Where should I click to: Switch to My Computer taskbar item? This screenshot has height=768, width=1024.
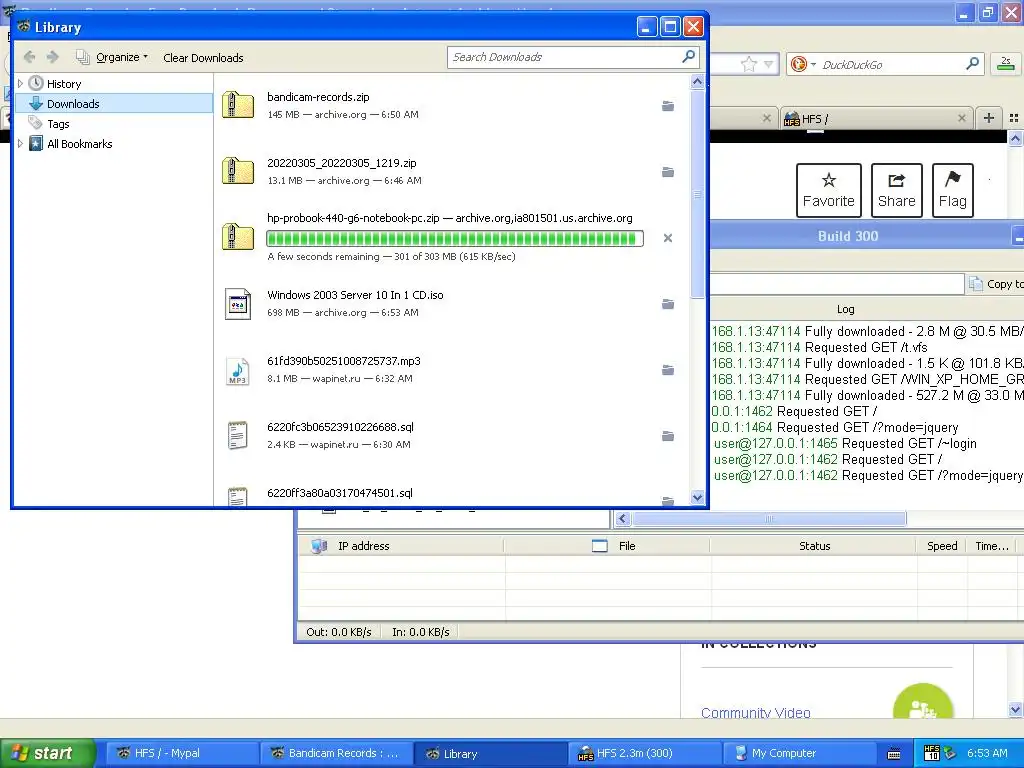(x=797, y=753)
